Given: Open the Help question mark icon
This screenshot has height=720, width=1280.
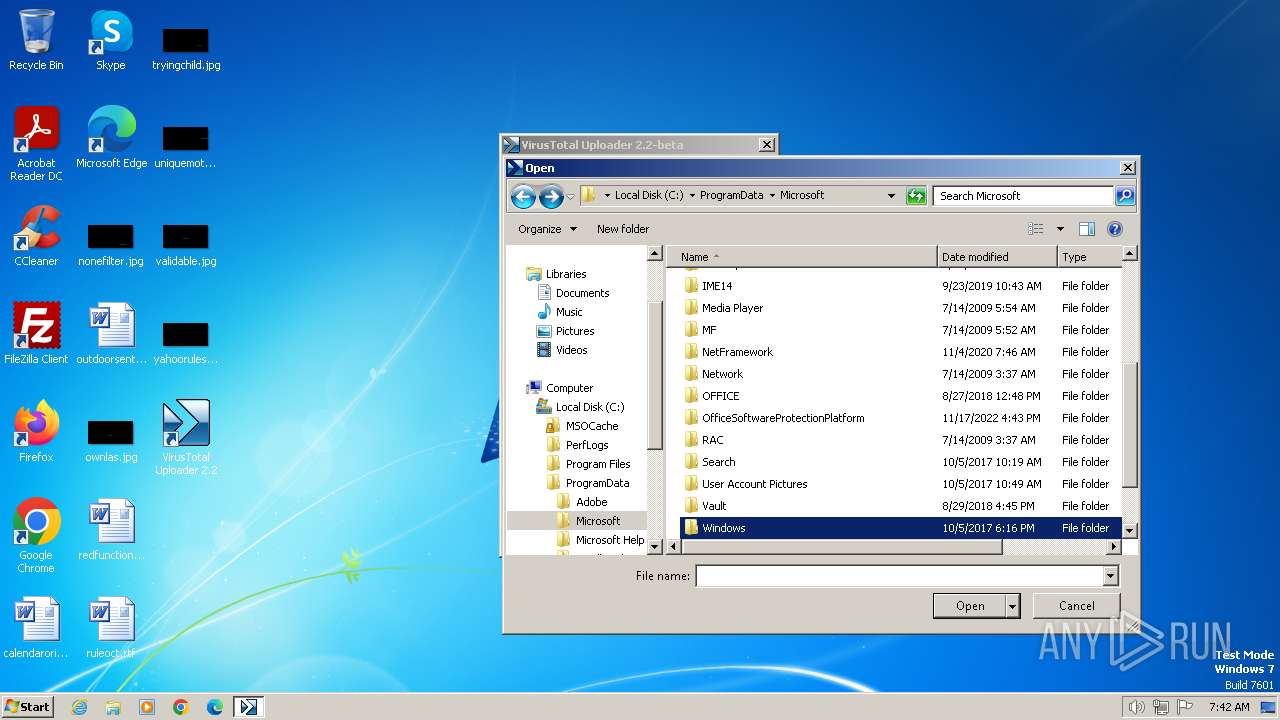Looking at the screenshot, I should 1115,229.
